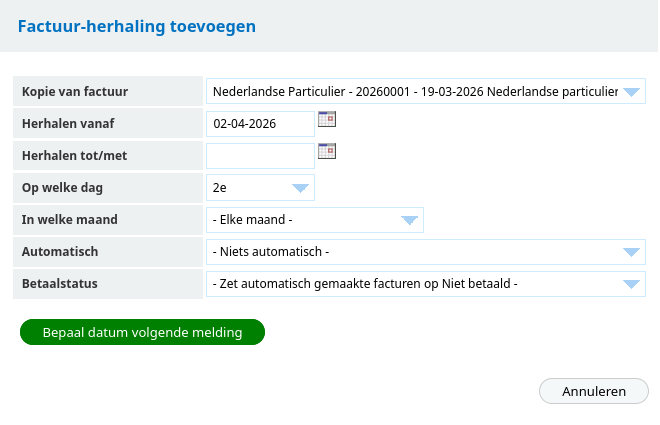Open the calendar picker for Herhalen vanaf
Viewport: 660px width, 425px height.
327,120
